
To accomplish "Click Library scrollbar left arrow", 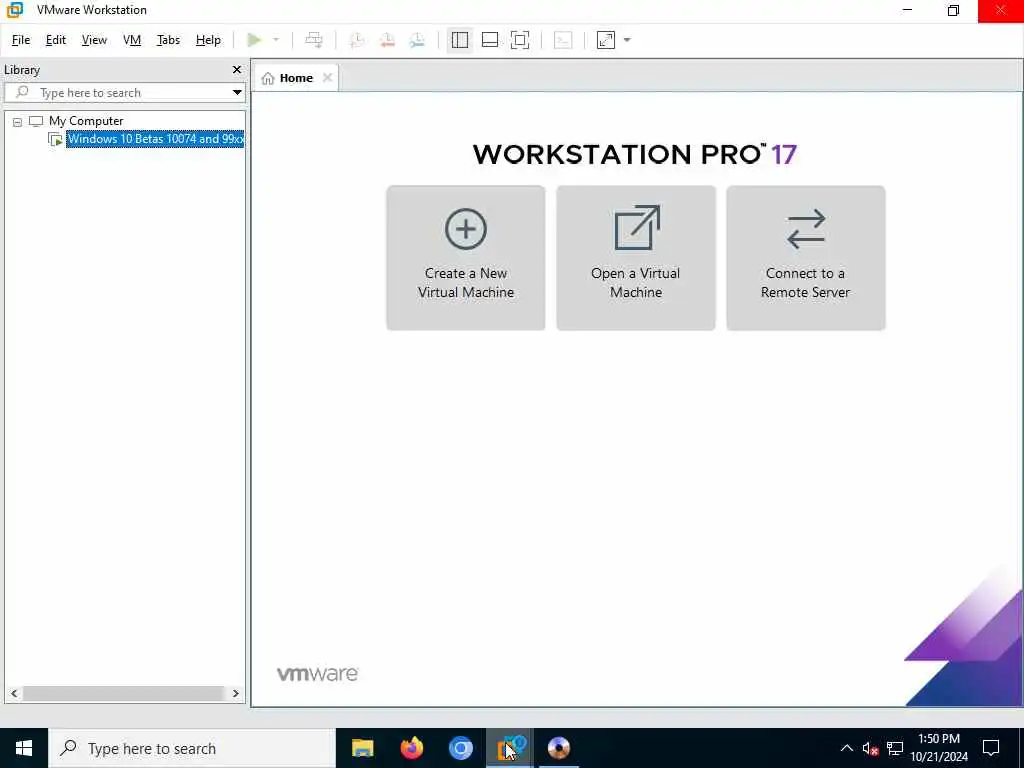I will 14,694.
